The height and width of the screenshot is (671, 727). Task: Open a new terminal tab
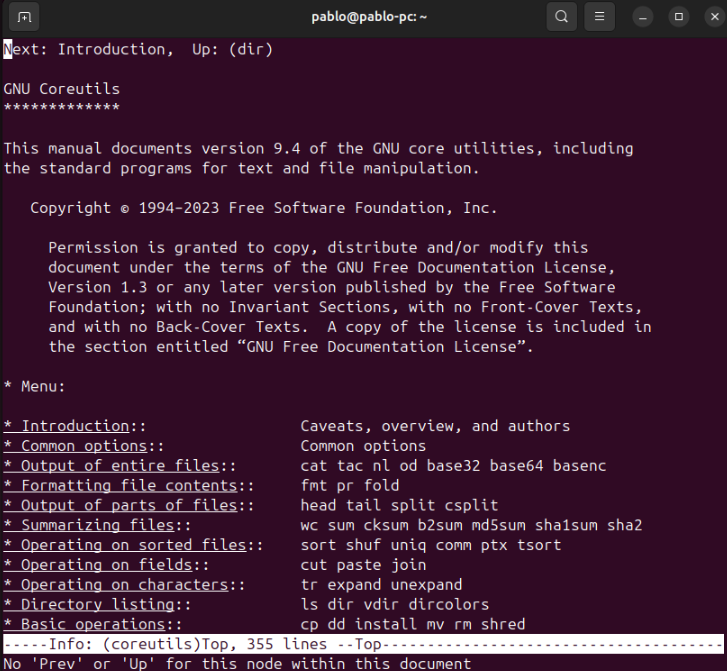tap(24, 17)
